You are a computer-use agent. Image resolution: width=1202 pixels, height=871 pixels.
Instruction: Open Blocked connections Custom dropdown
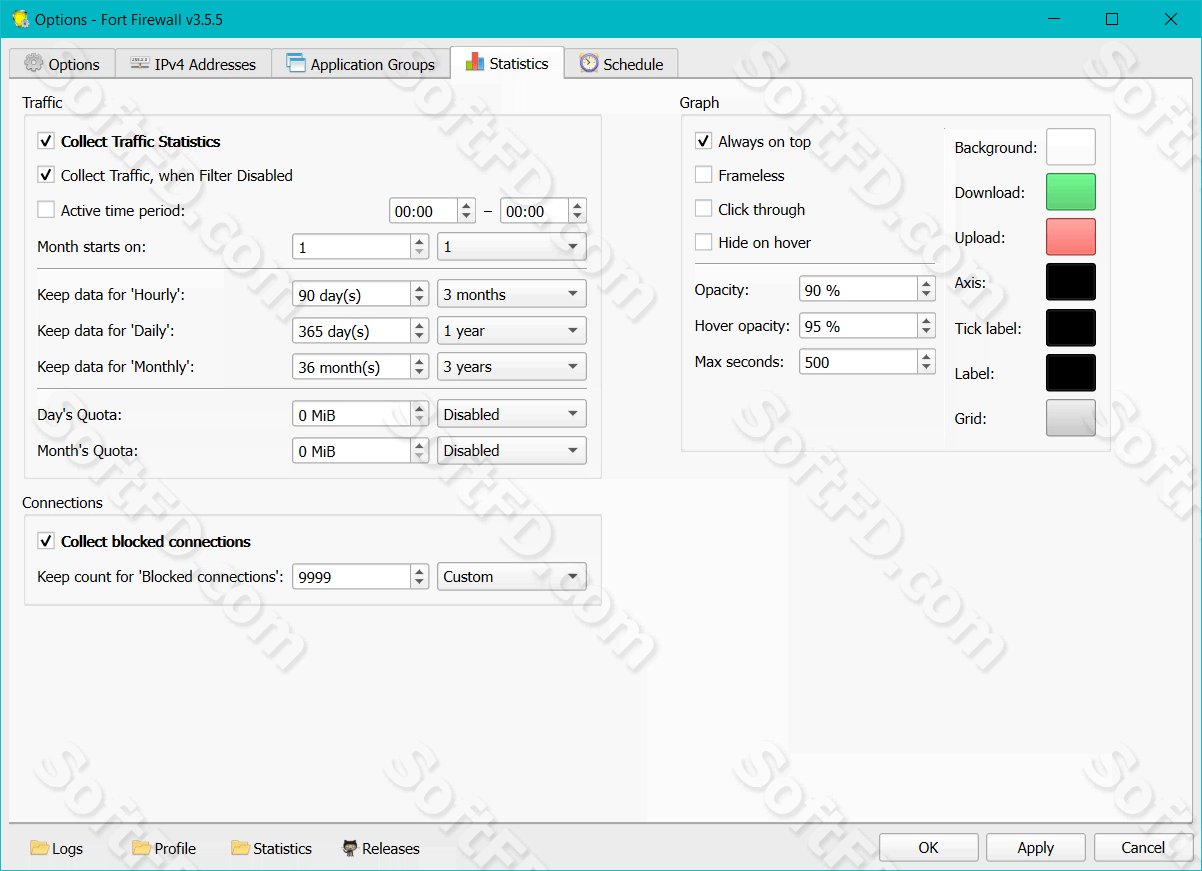click(512, 577)
